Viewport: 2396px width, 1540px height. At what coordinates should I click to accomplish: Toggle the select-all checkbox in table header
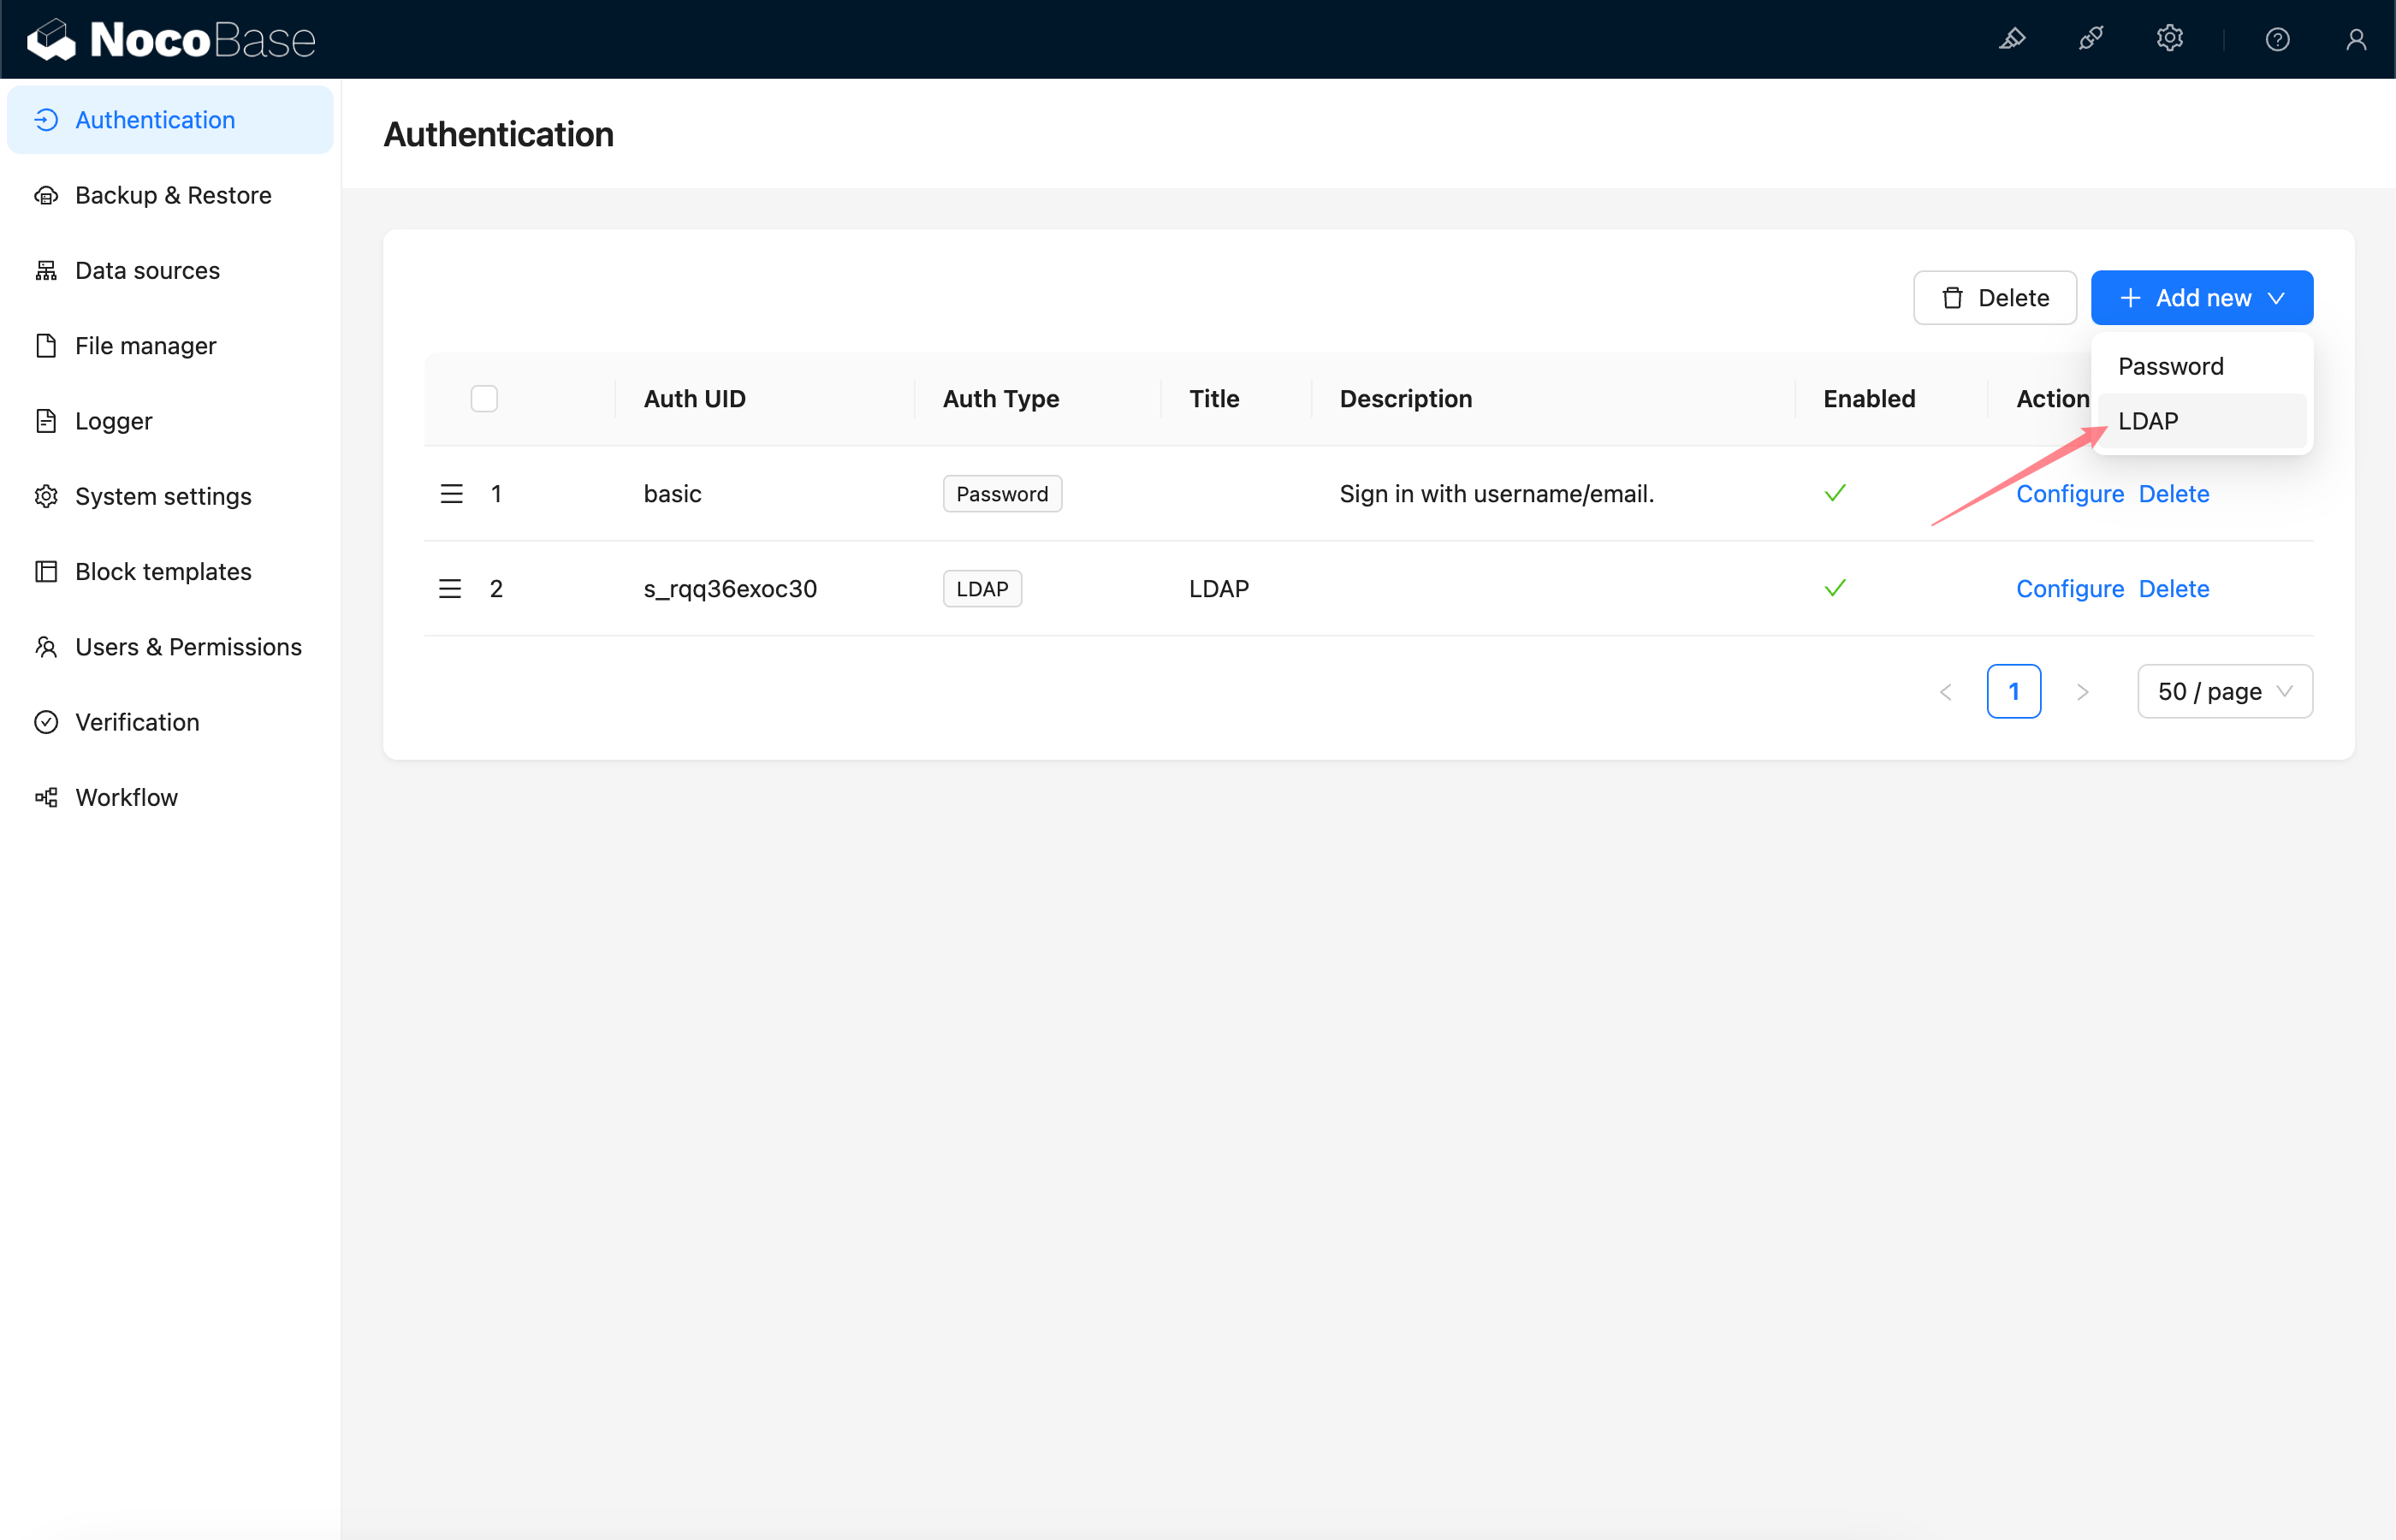pyautogui.click(x=484, y=399)
